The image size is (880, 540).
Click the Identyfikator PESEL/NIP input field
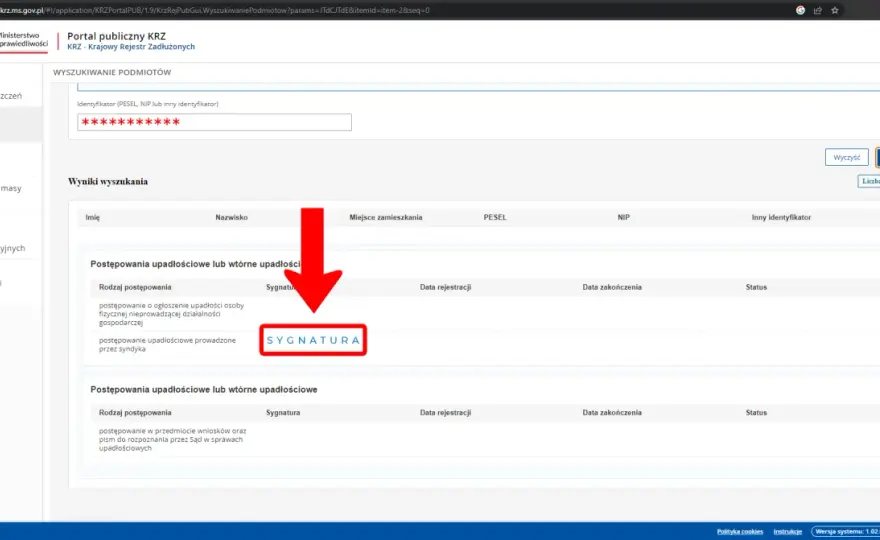click(x=214, y=122)
